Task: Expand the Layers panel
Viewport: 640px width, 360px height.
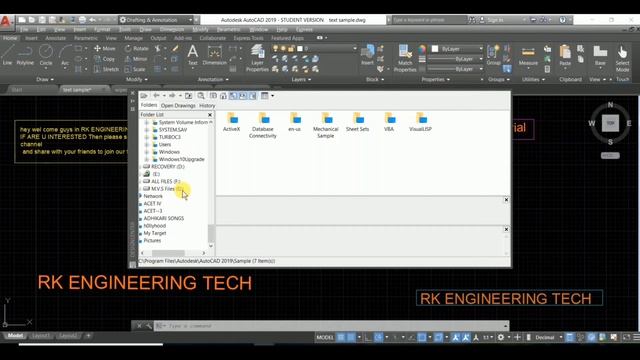Action: (x=301, y=79)
